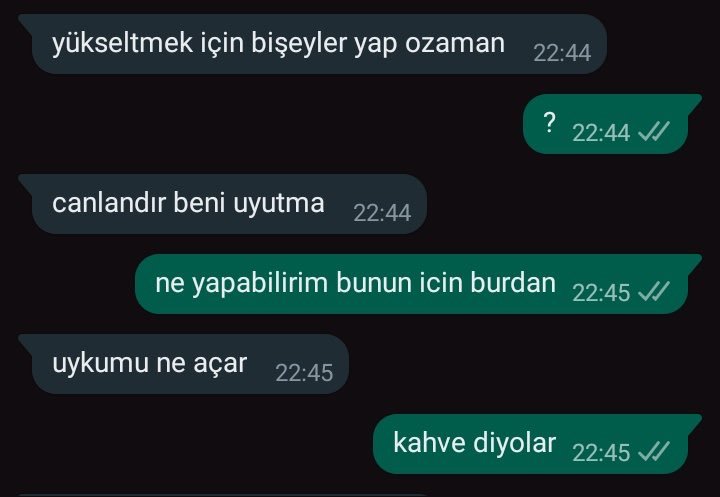Click 22:44 timestamp next to 'canlandır beni uyutma'
Viewport: 720px width, 497px height.
[382, 213]
